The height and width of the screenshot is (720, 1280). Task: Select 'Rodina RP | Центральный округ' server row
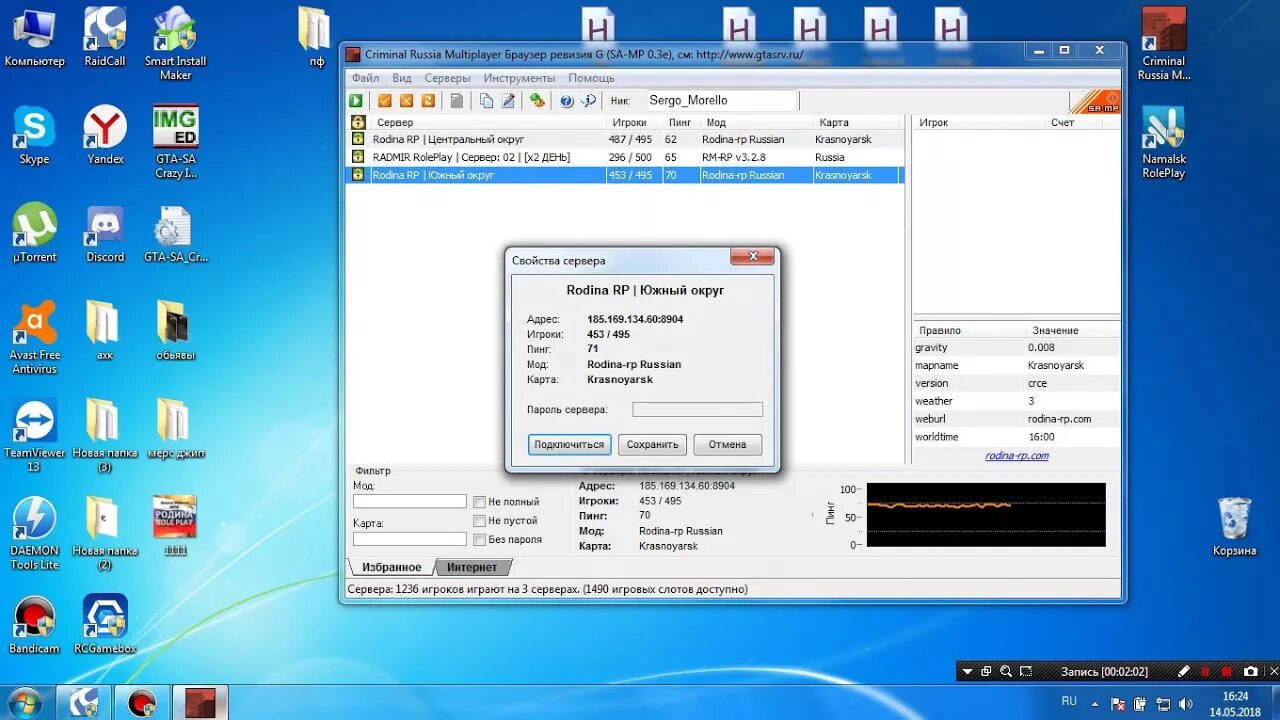tap(625, 139)
